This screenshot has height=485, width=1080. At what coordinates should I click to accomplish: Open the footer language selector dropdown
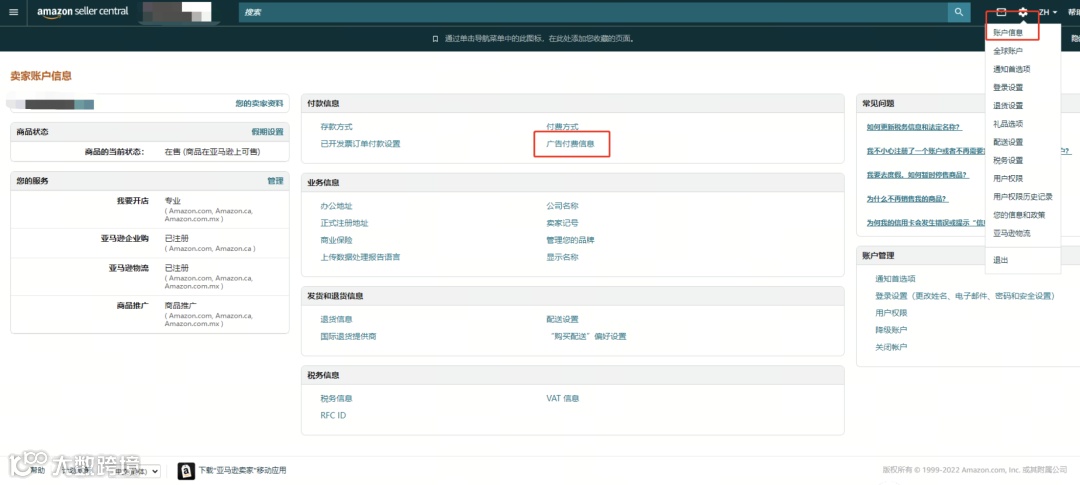pos(136,471)
